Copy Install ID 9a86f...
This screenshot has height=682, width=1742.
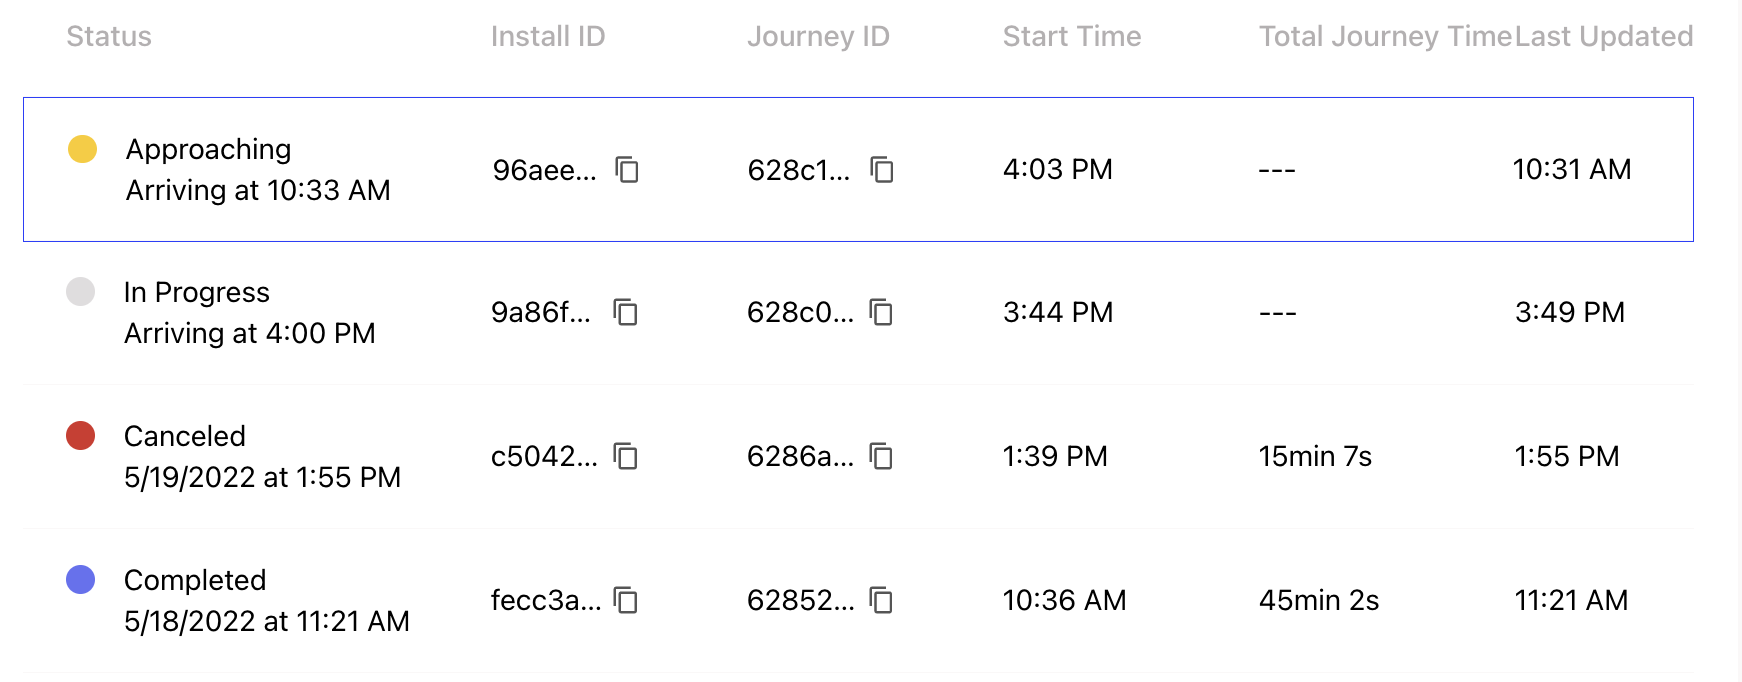point(626,313)
